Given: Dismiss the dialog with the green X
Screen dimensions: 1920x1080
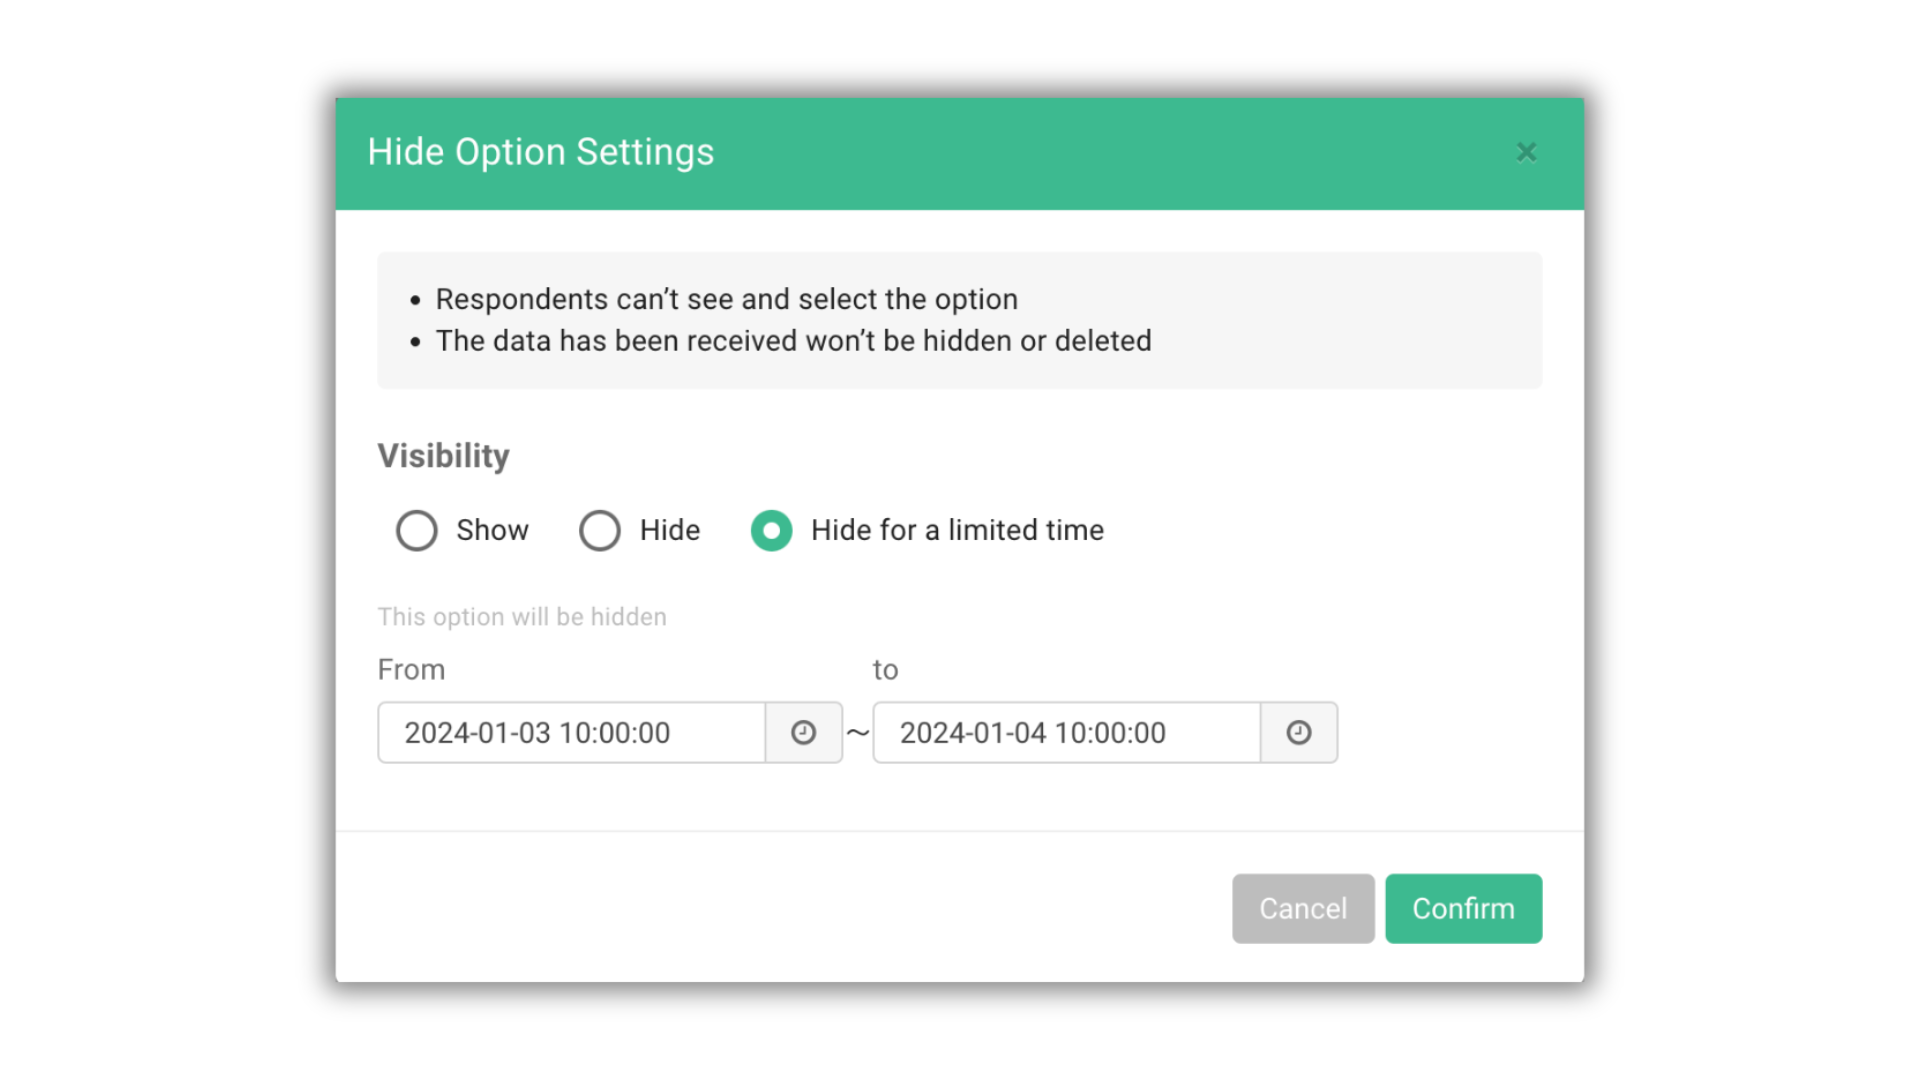Looking at the screenshot, I should point(1526,152).
